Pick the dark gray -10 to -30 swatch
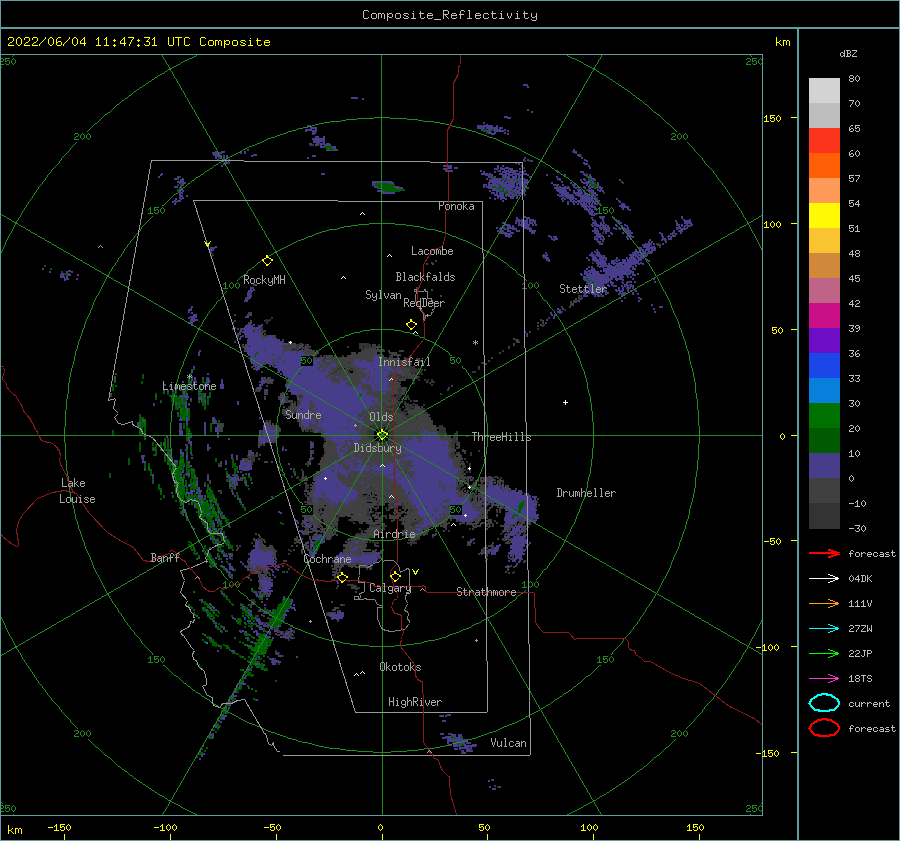The height and width of the screenshot is (841, 900). coord(824,516)
